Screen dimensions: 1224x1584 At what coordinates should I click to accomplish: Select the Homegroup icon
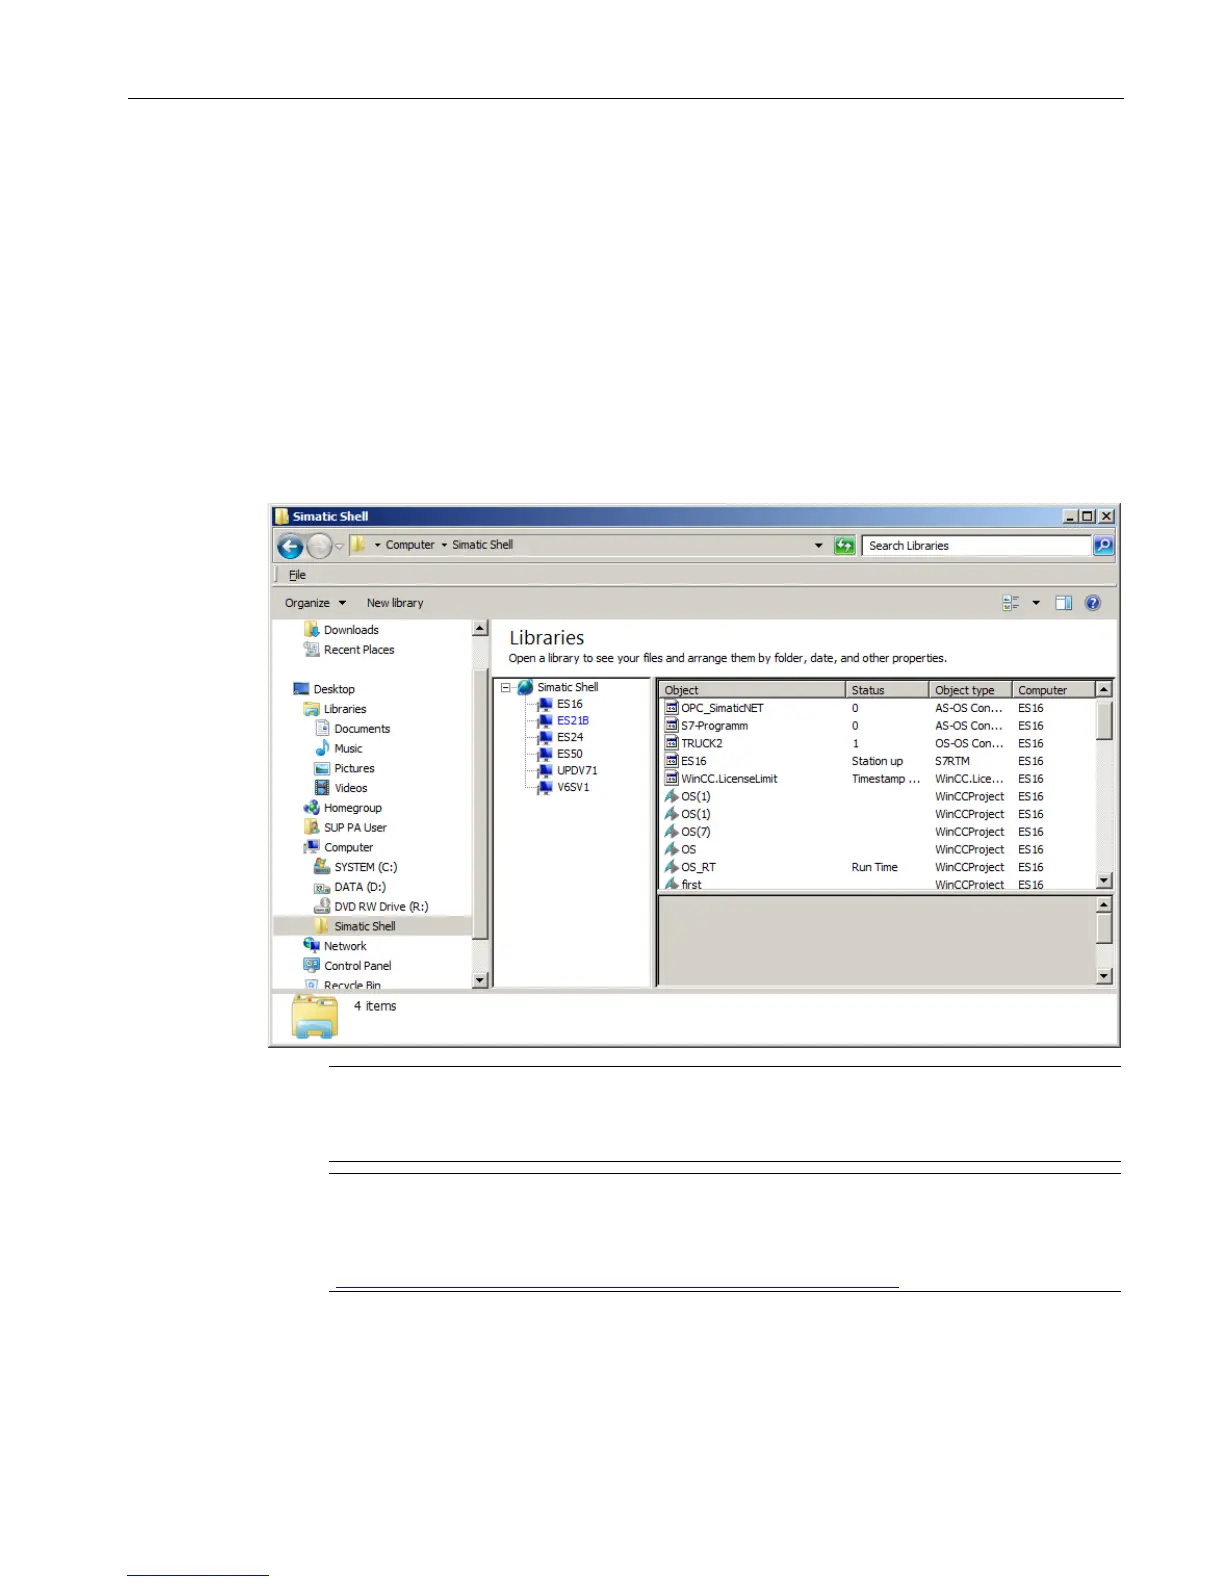[x=311, y=807]
